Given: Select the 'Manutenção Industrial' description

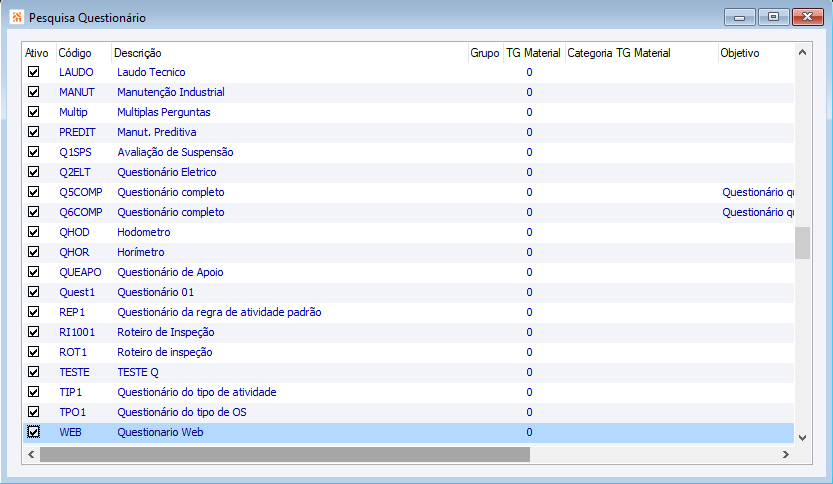Looking at the screenshot, I should point(171,92).
